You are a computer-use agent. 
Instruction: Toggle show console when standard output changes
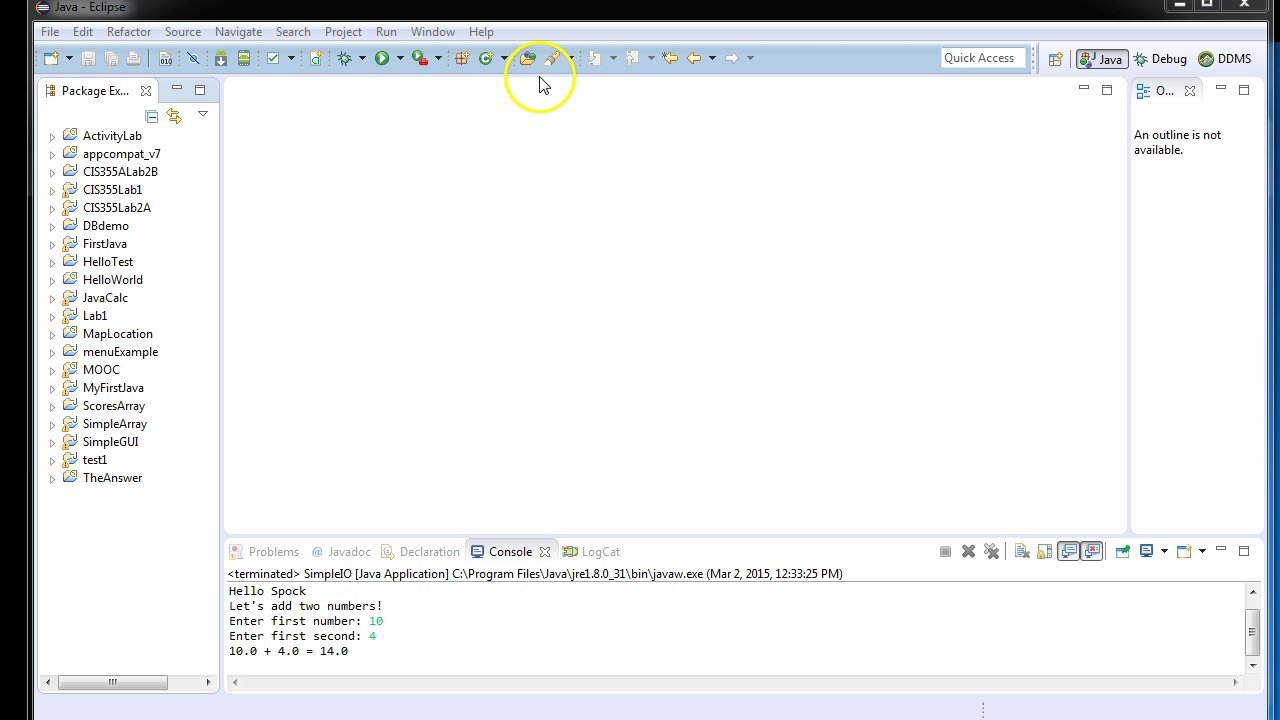pyautogui.click(x=1068, y=551)
